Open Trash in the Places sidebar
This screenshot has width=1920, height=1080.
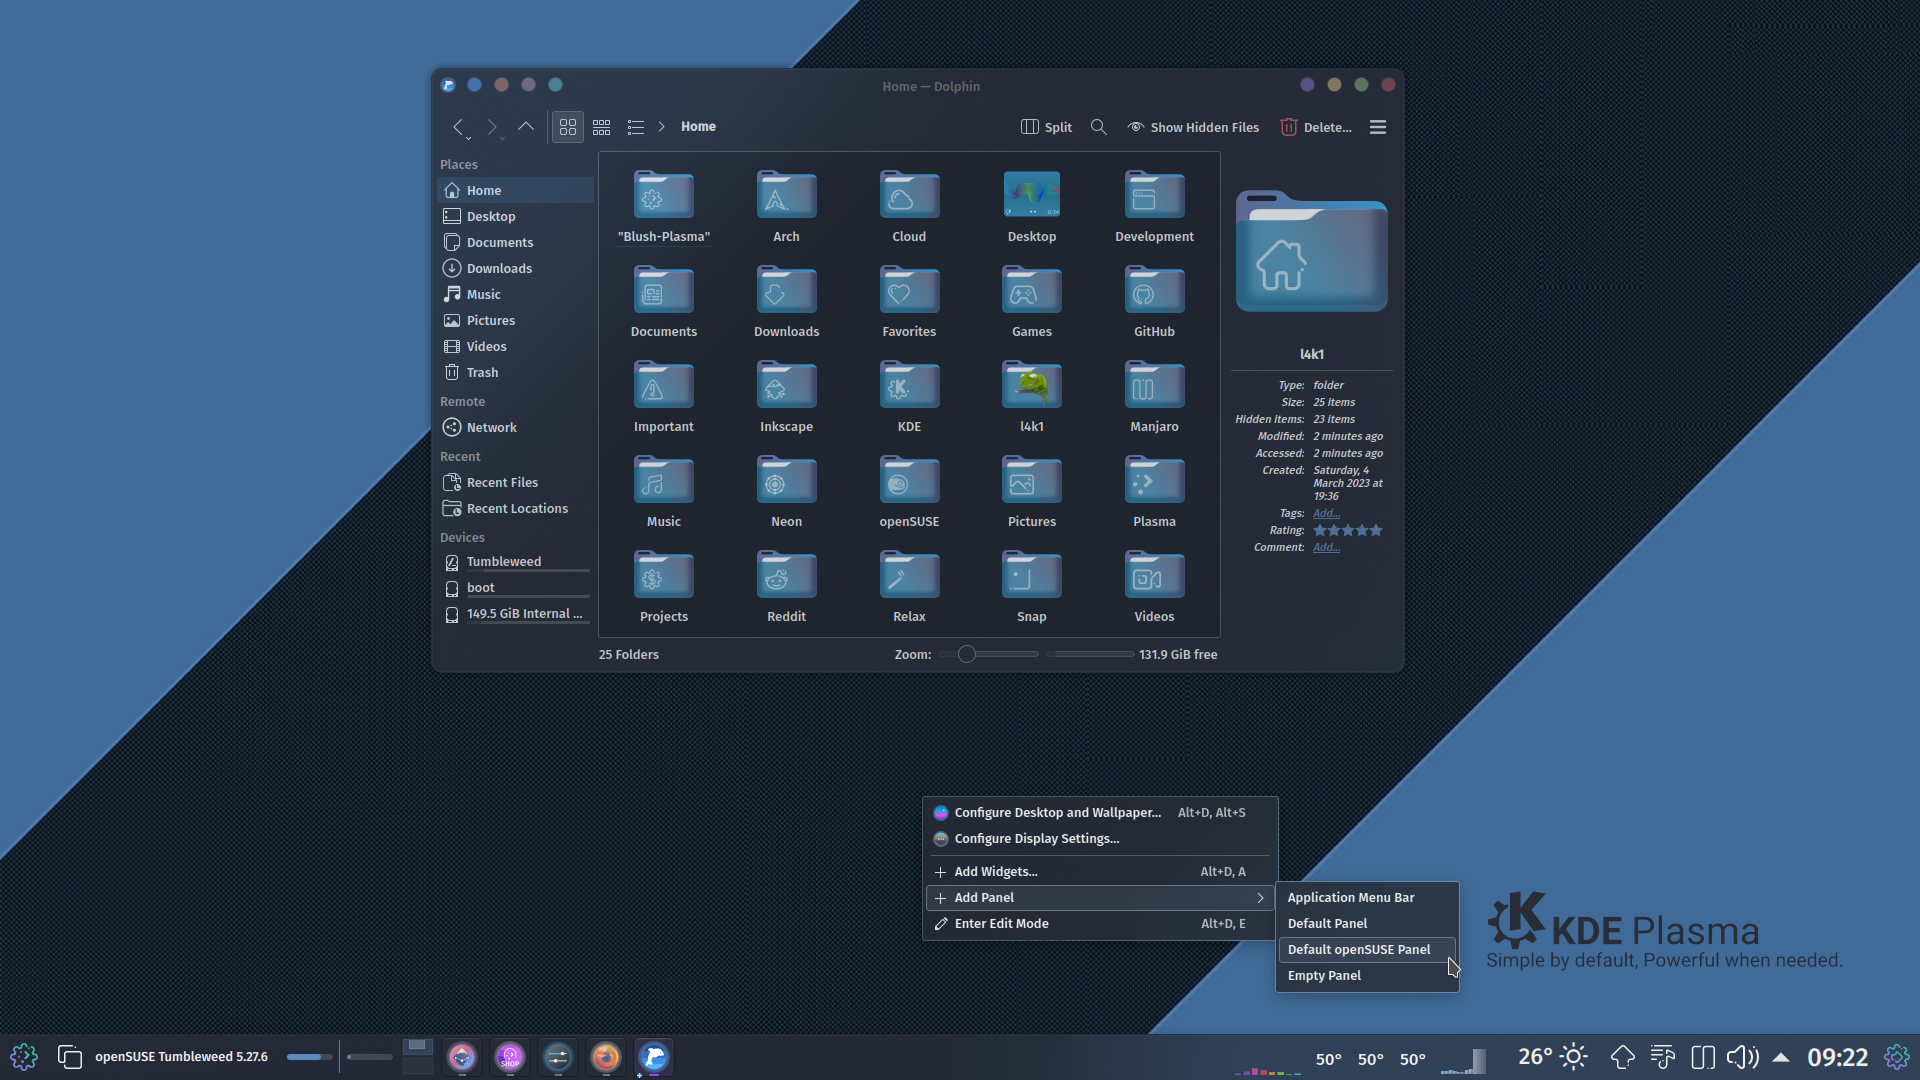pyautogui.click(x=515, y=372)
